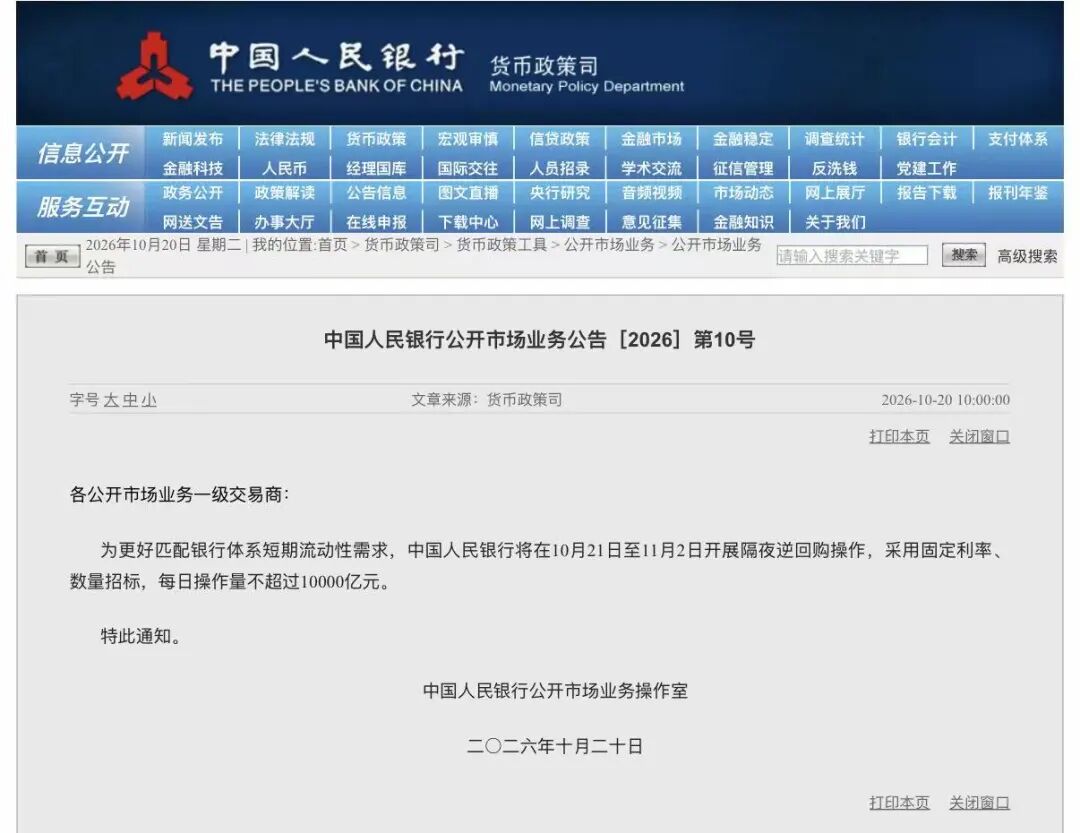Viewport: 1080px width, 833px height.
Task: Open 宏观审慎 navigation link
Action: point(468,139)
